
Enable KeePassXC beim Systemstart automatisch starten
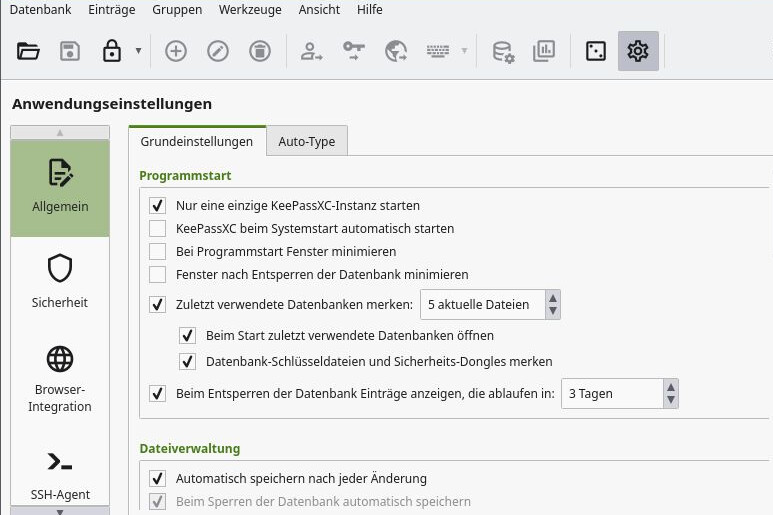tap(158, 229)
